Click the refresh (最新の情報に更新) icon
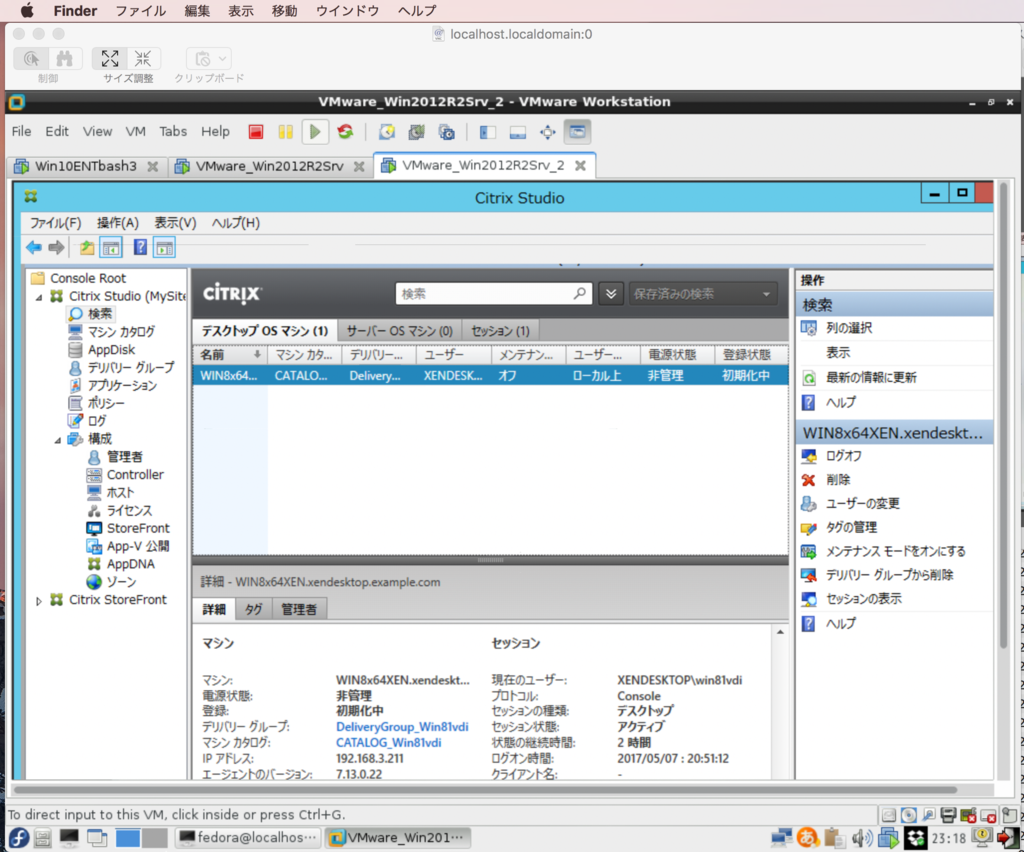The image size is (1024, 852). (x=808, y=377)
